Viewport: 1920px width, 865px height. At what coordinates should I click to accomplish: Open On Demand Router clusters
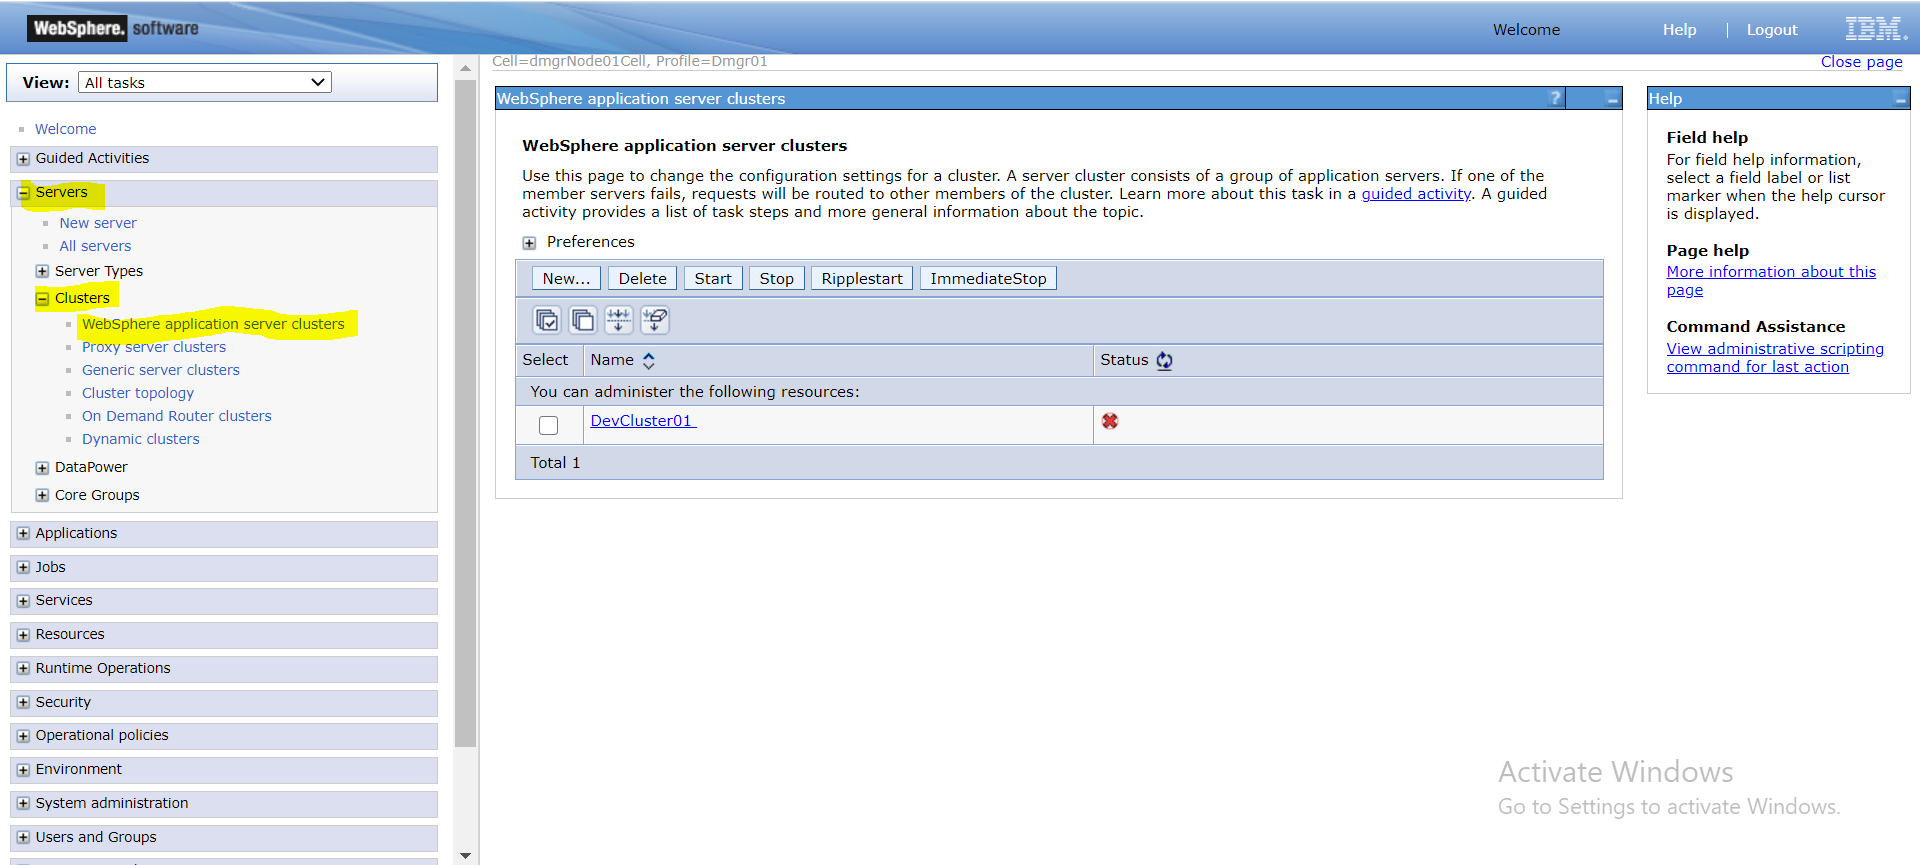pos(177,416)
